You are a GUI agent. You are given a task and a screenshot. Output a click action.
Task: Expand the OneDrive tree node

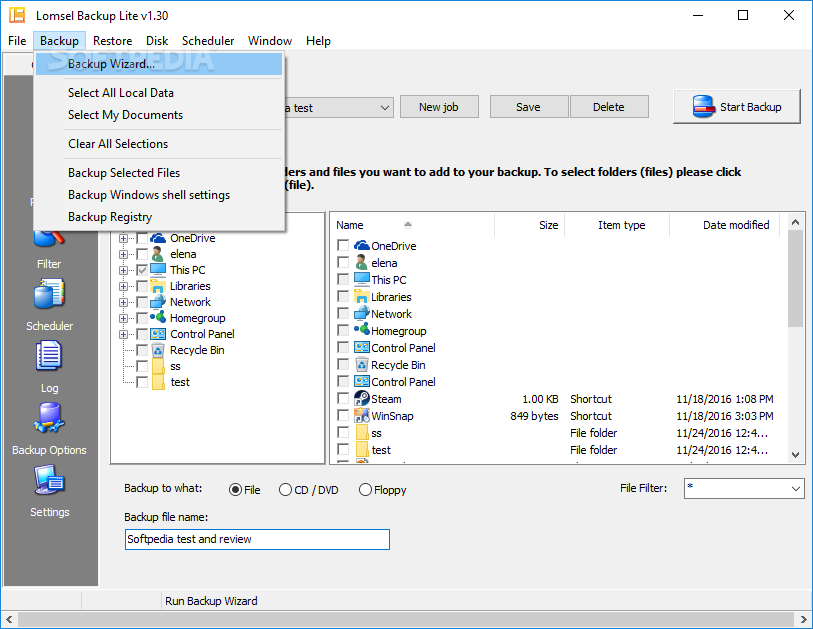tap(123, 239)
